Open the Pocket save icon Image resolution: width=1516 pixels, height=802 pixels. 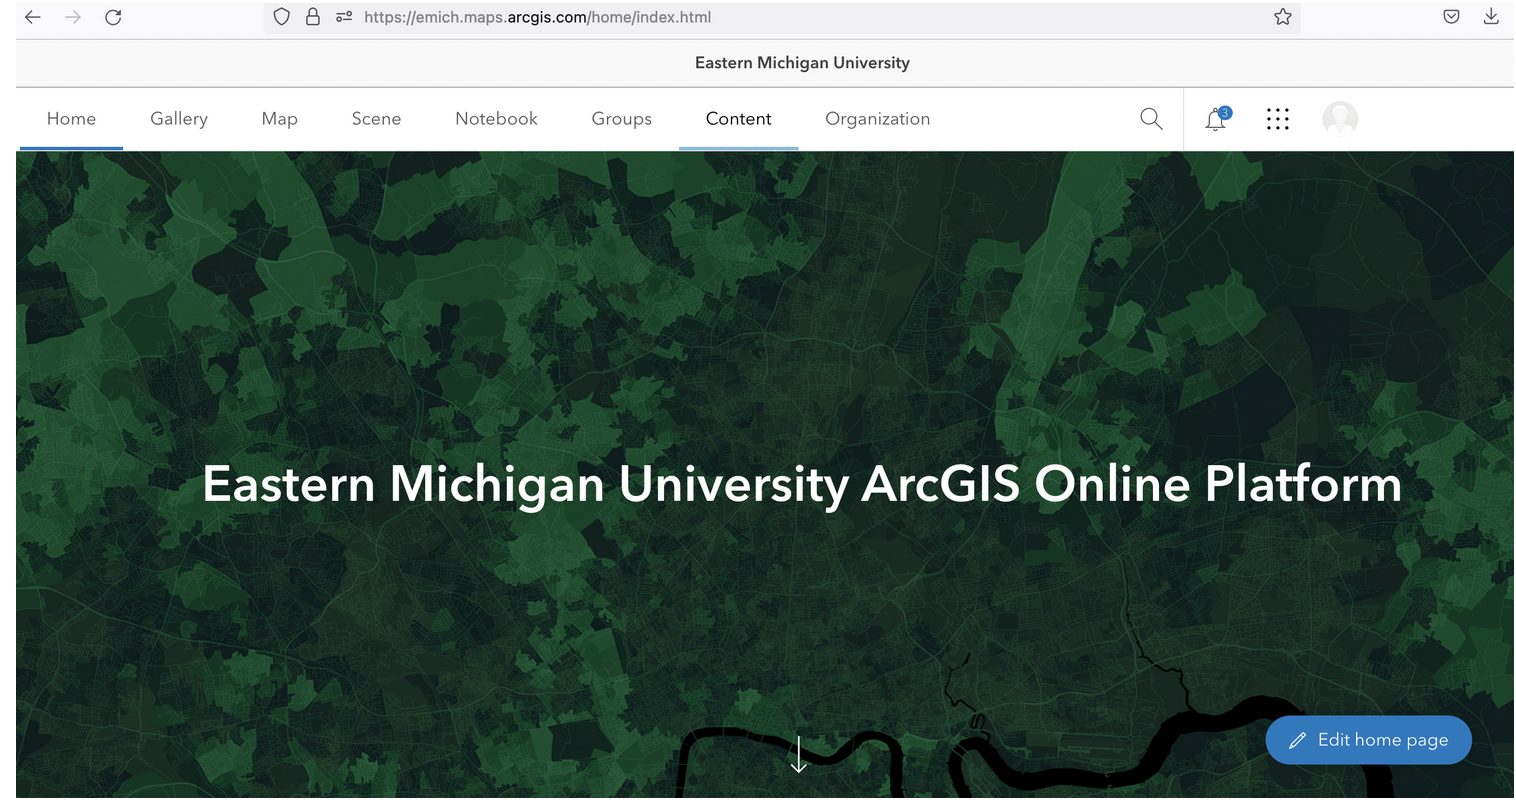(1451, 17)
